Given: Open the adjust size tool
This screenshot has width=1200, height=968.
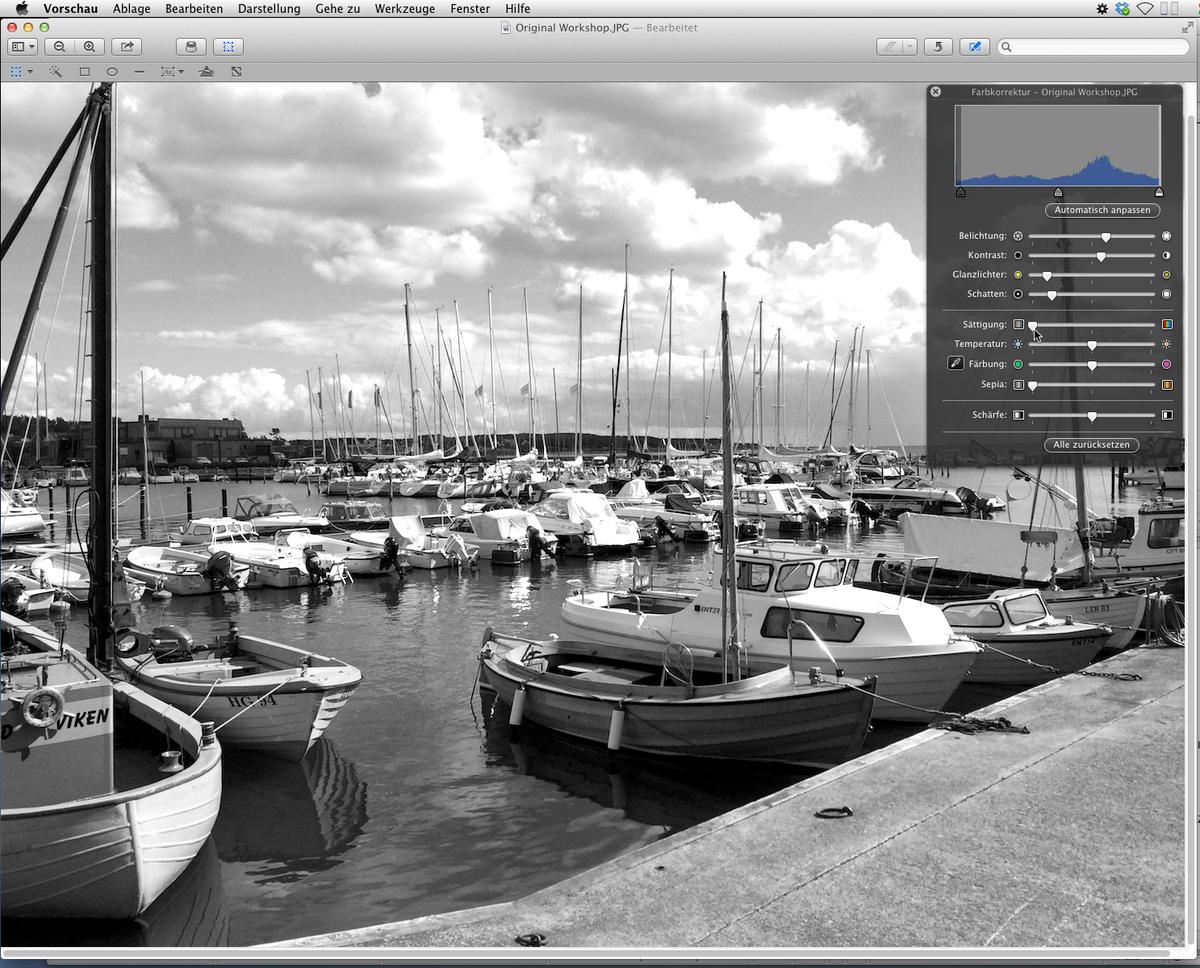Looking at the screenshot, I should tap(236, 72).
